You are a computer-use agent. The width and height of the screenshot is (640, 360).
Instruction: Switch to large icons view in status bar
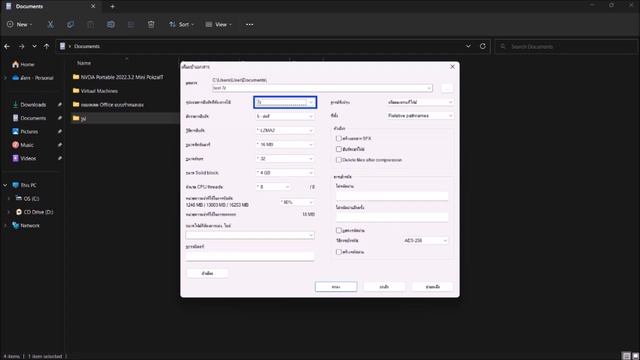pos(635,356)
